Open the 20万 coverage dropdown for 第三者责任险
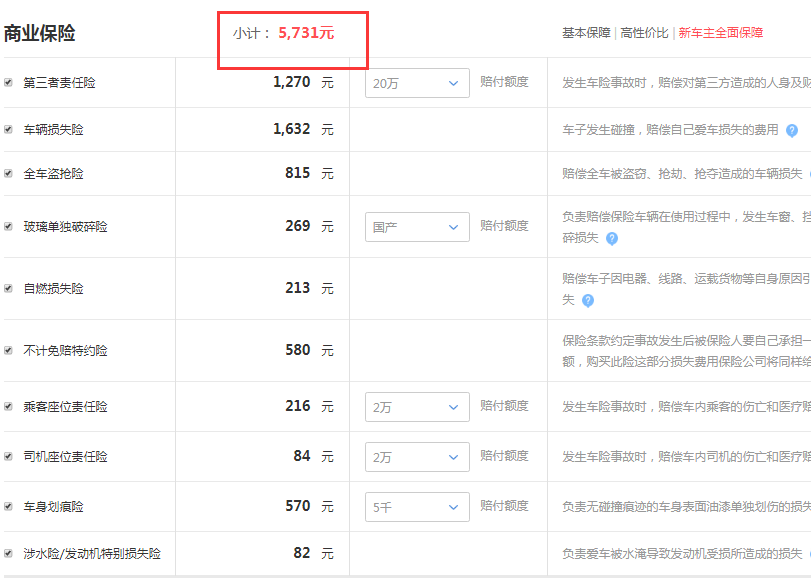The image size is (811, 578). click(x=417, y=83)
